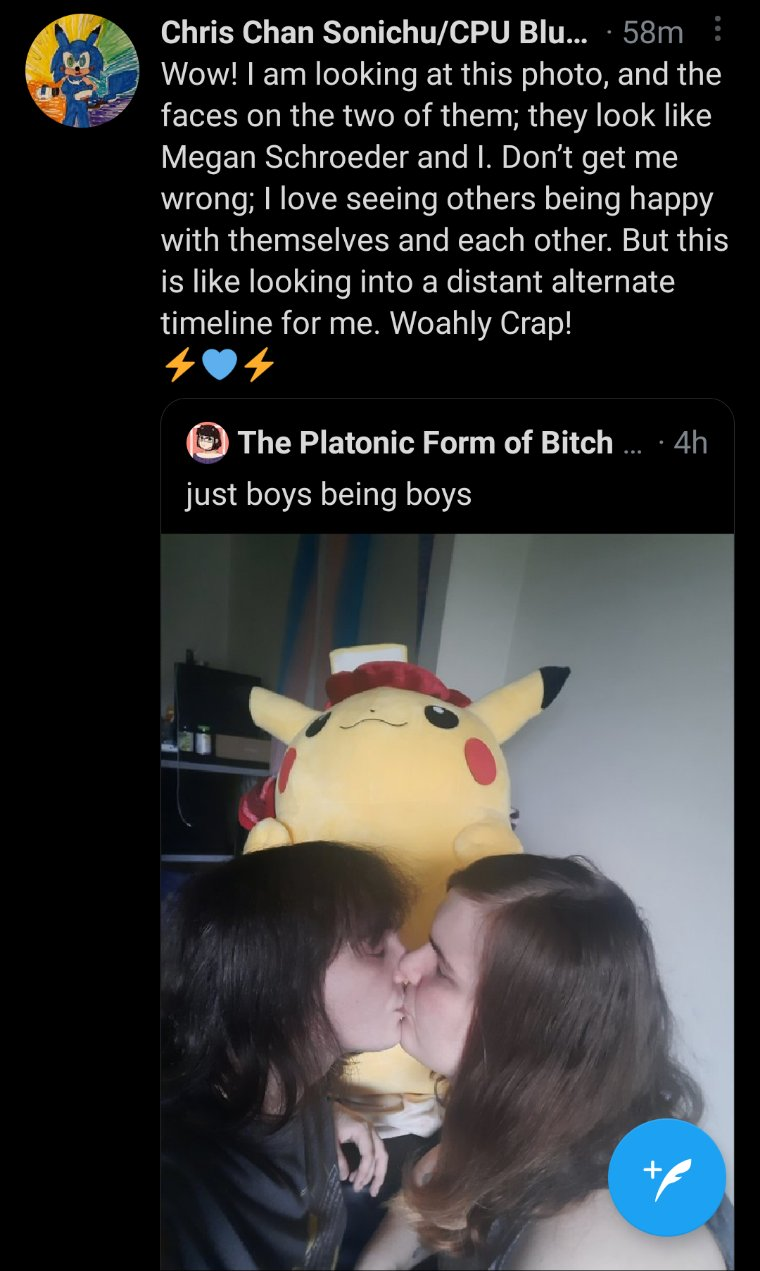Tap the 'Megan Schroeder and I' text line

click(x=419, y=157)
